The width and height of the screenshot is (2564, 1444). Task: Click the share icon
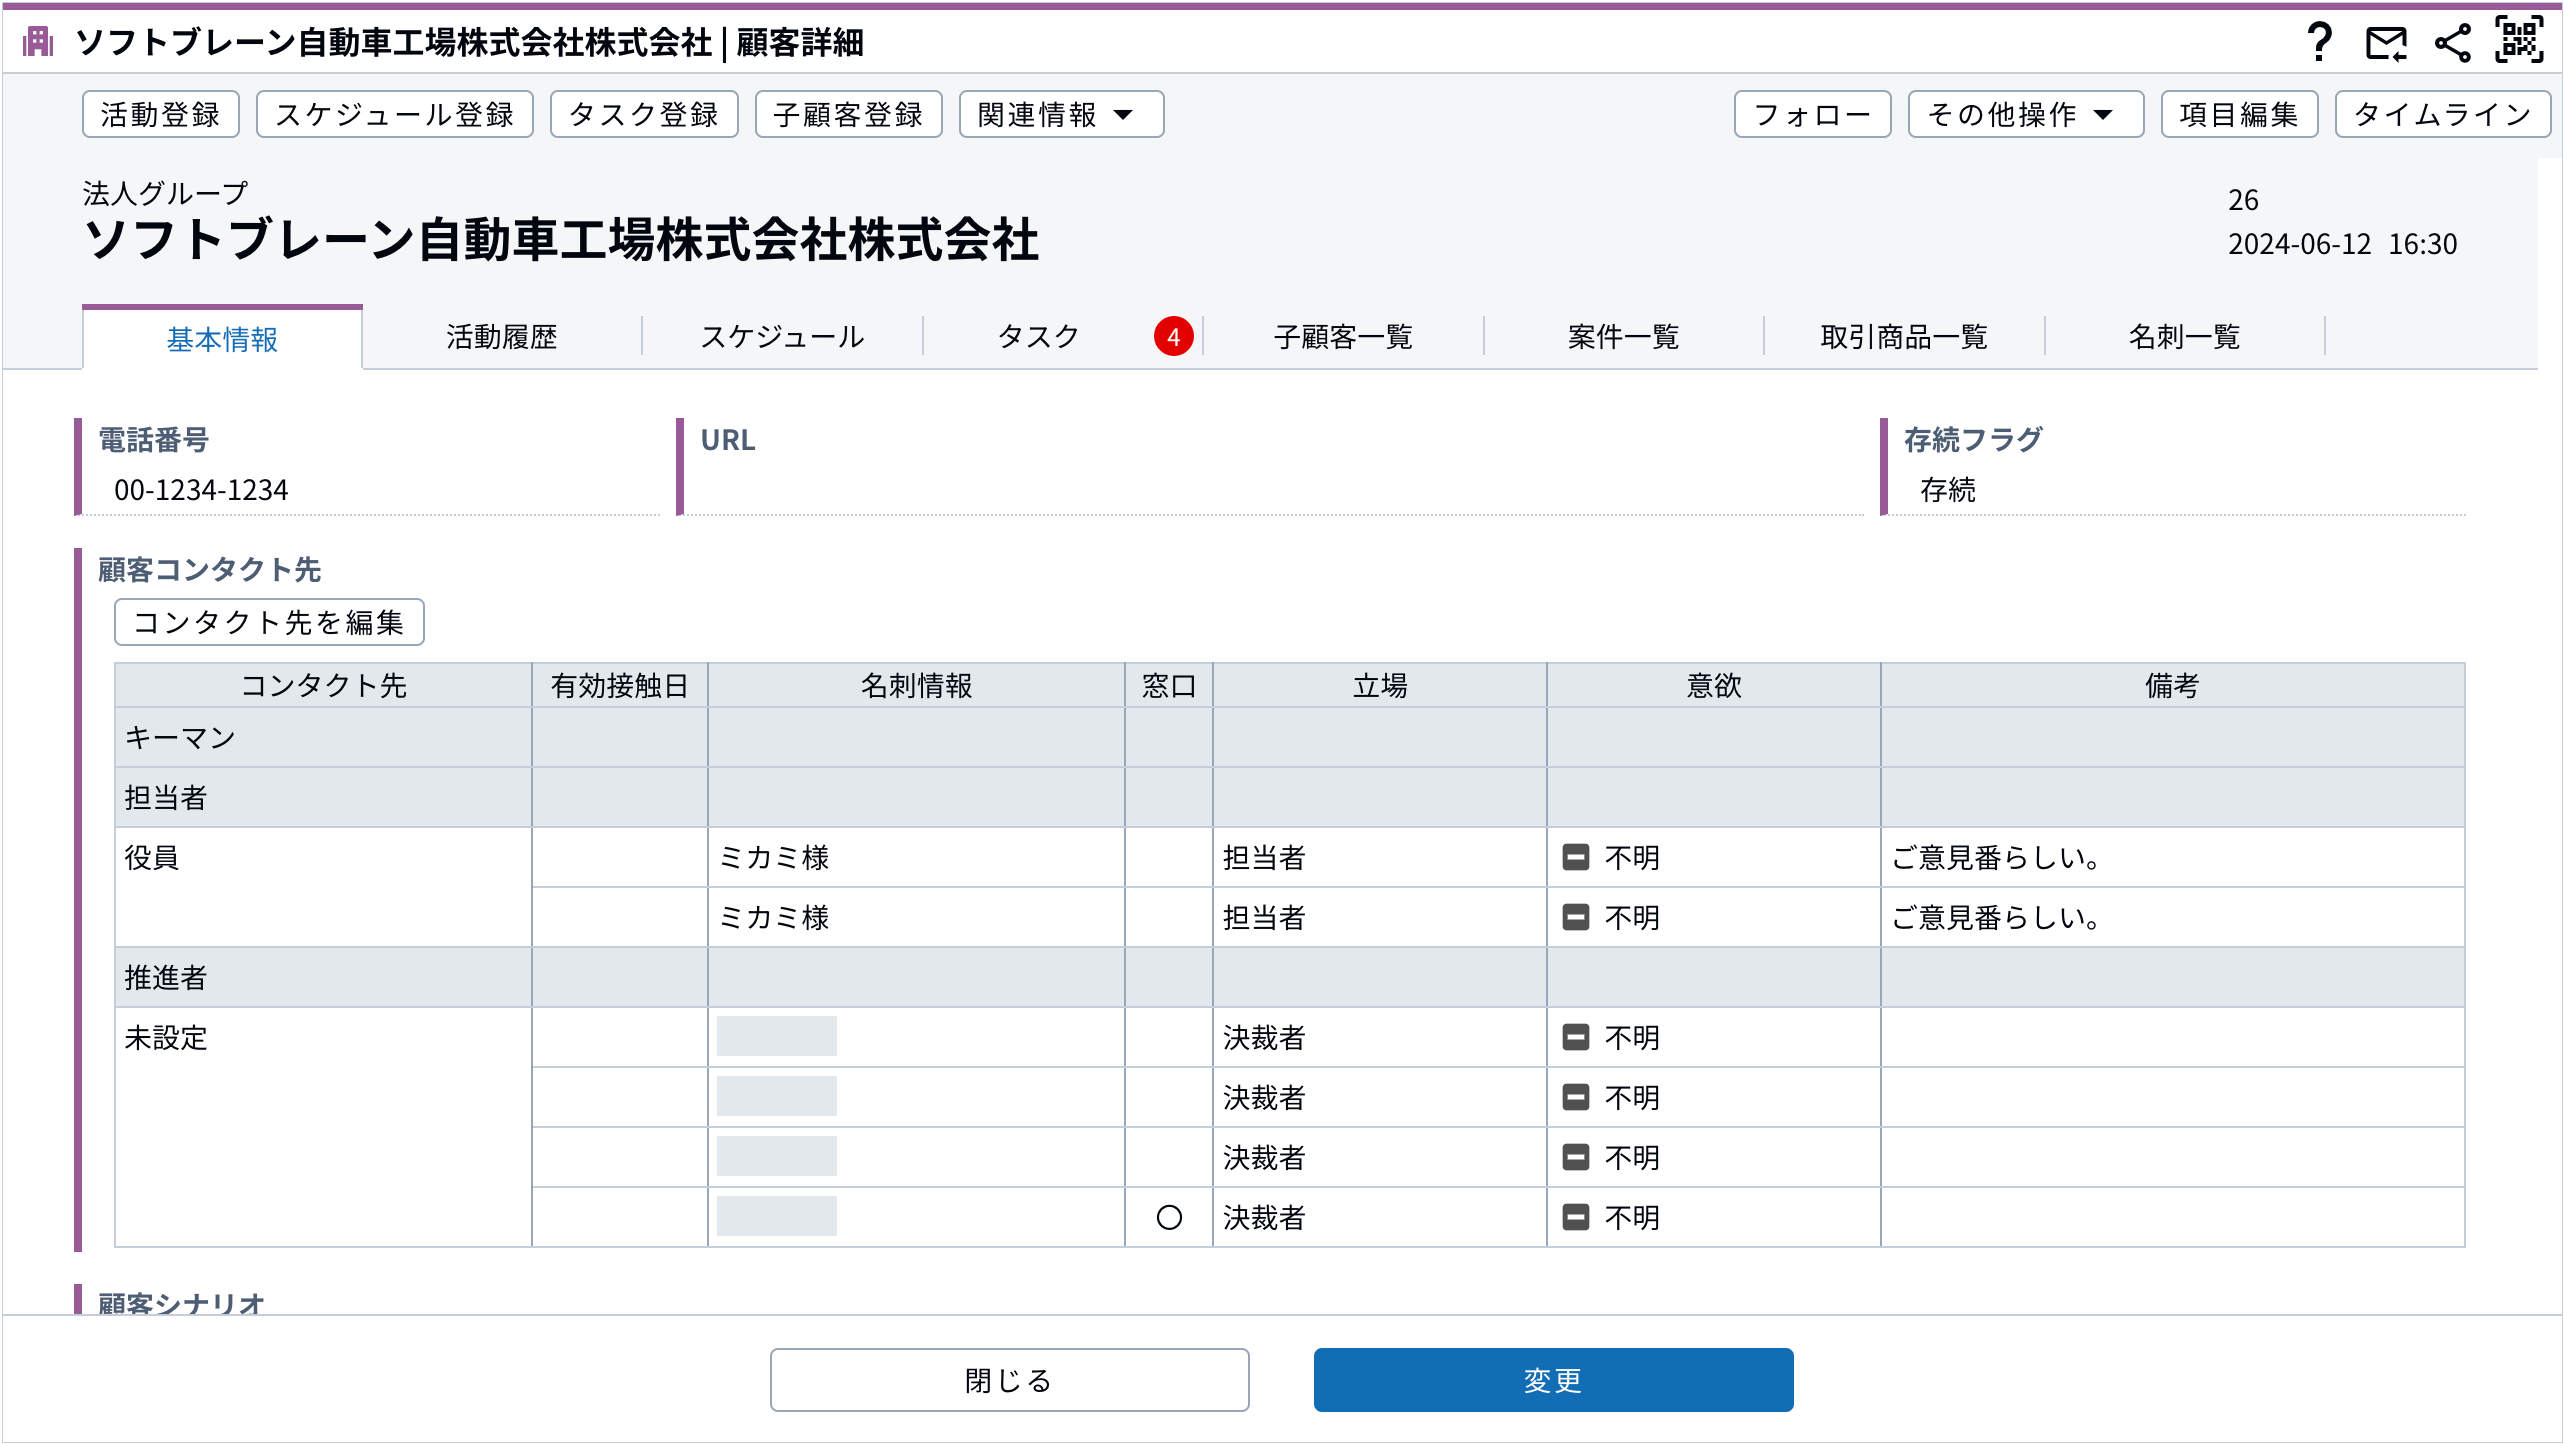pos(2453,43)
